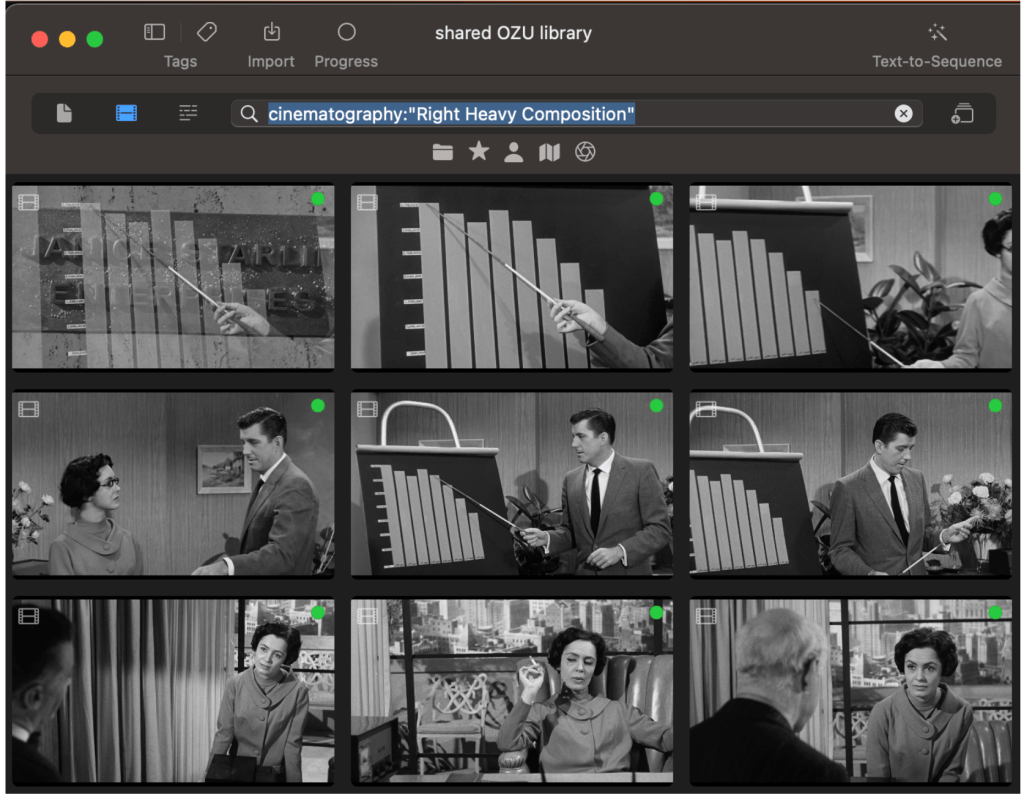The width and height of the screenshot is (1024, 795).
Task: Click the magnifying glass search icon
Action: [249, 114]
